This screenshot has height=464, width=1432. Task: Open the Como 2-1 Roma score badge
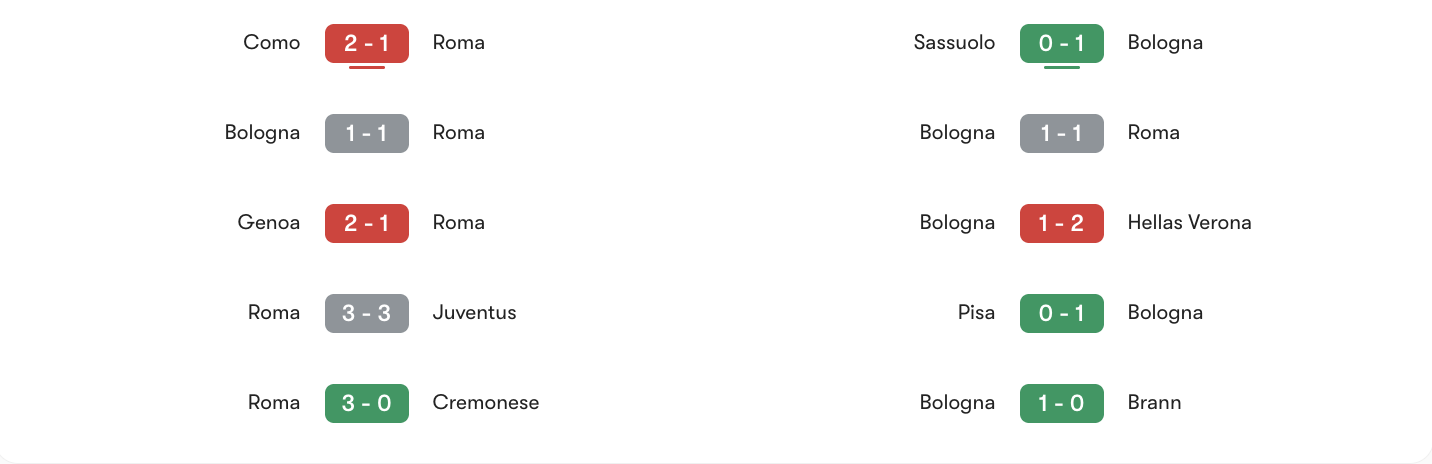[x=367, y=43]
